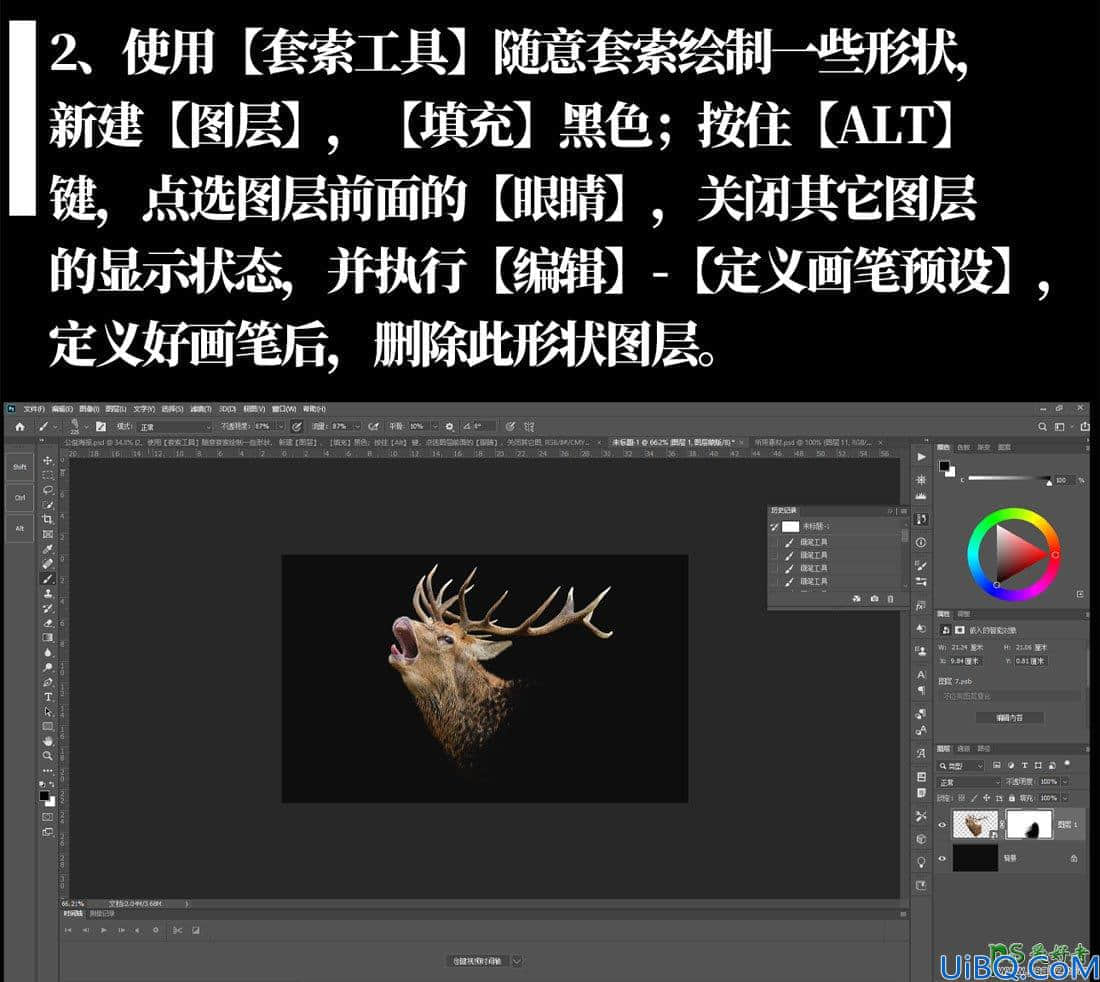Open the Learn lightbulb icon in side dock
This screenshot has height=982, width=1100.
tap(921, 861)
